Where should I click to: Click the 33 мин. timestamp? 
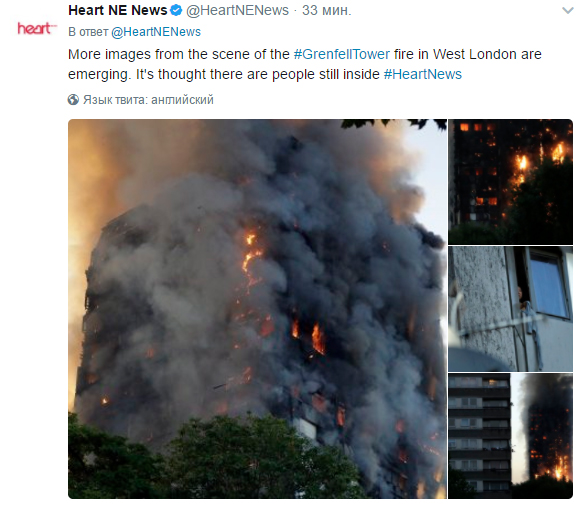(327, 10)
